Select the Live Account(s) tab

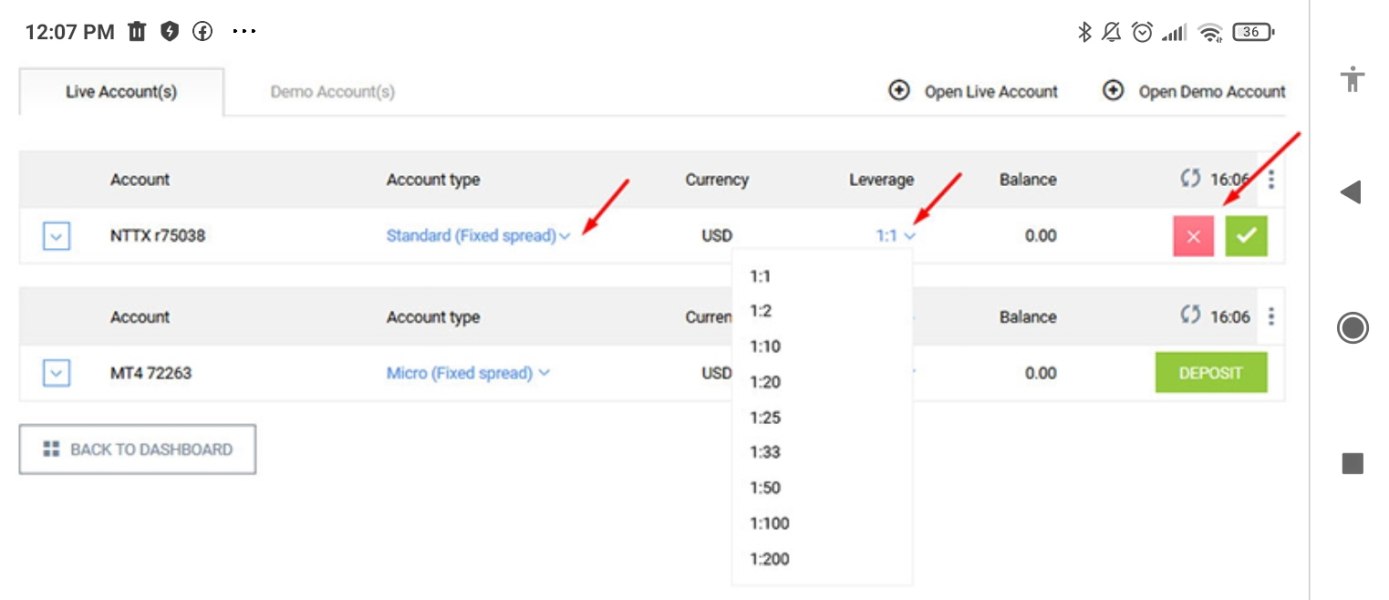pyautogui.click(x=121, y=92)
